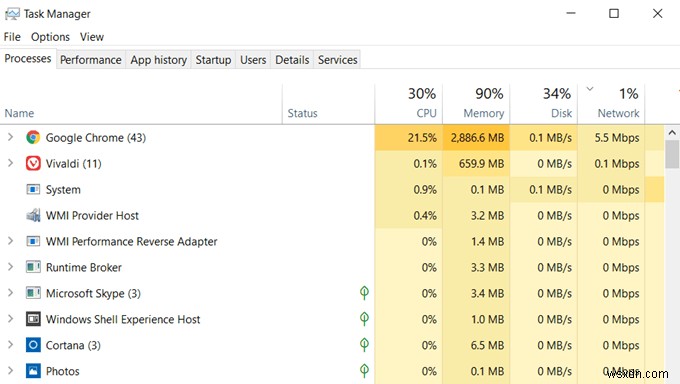Expand the Runtime Broker row
The height and width of the screenshot is (384, 680).
pyautogui.click(x=10, y=267)
